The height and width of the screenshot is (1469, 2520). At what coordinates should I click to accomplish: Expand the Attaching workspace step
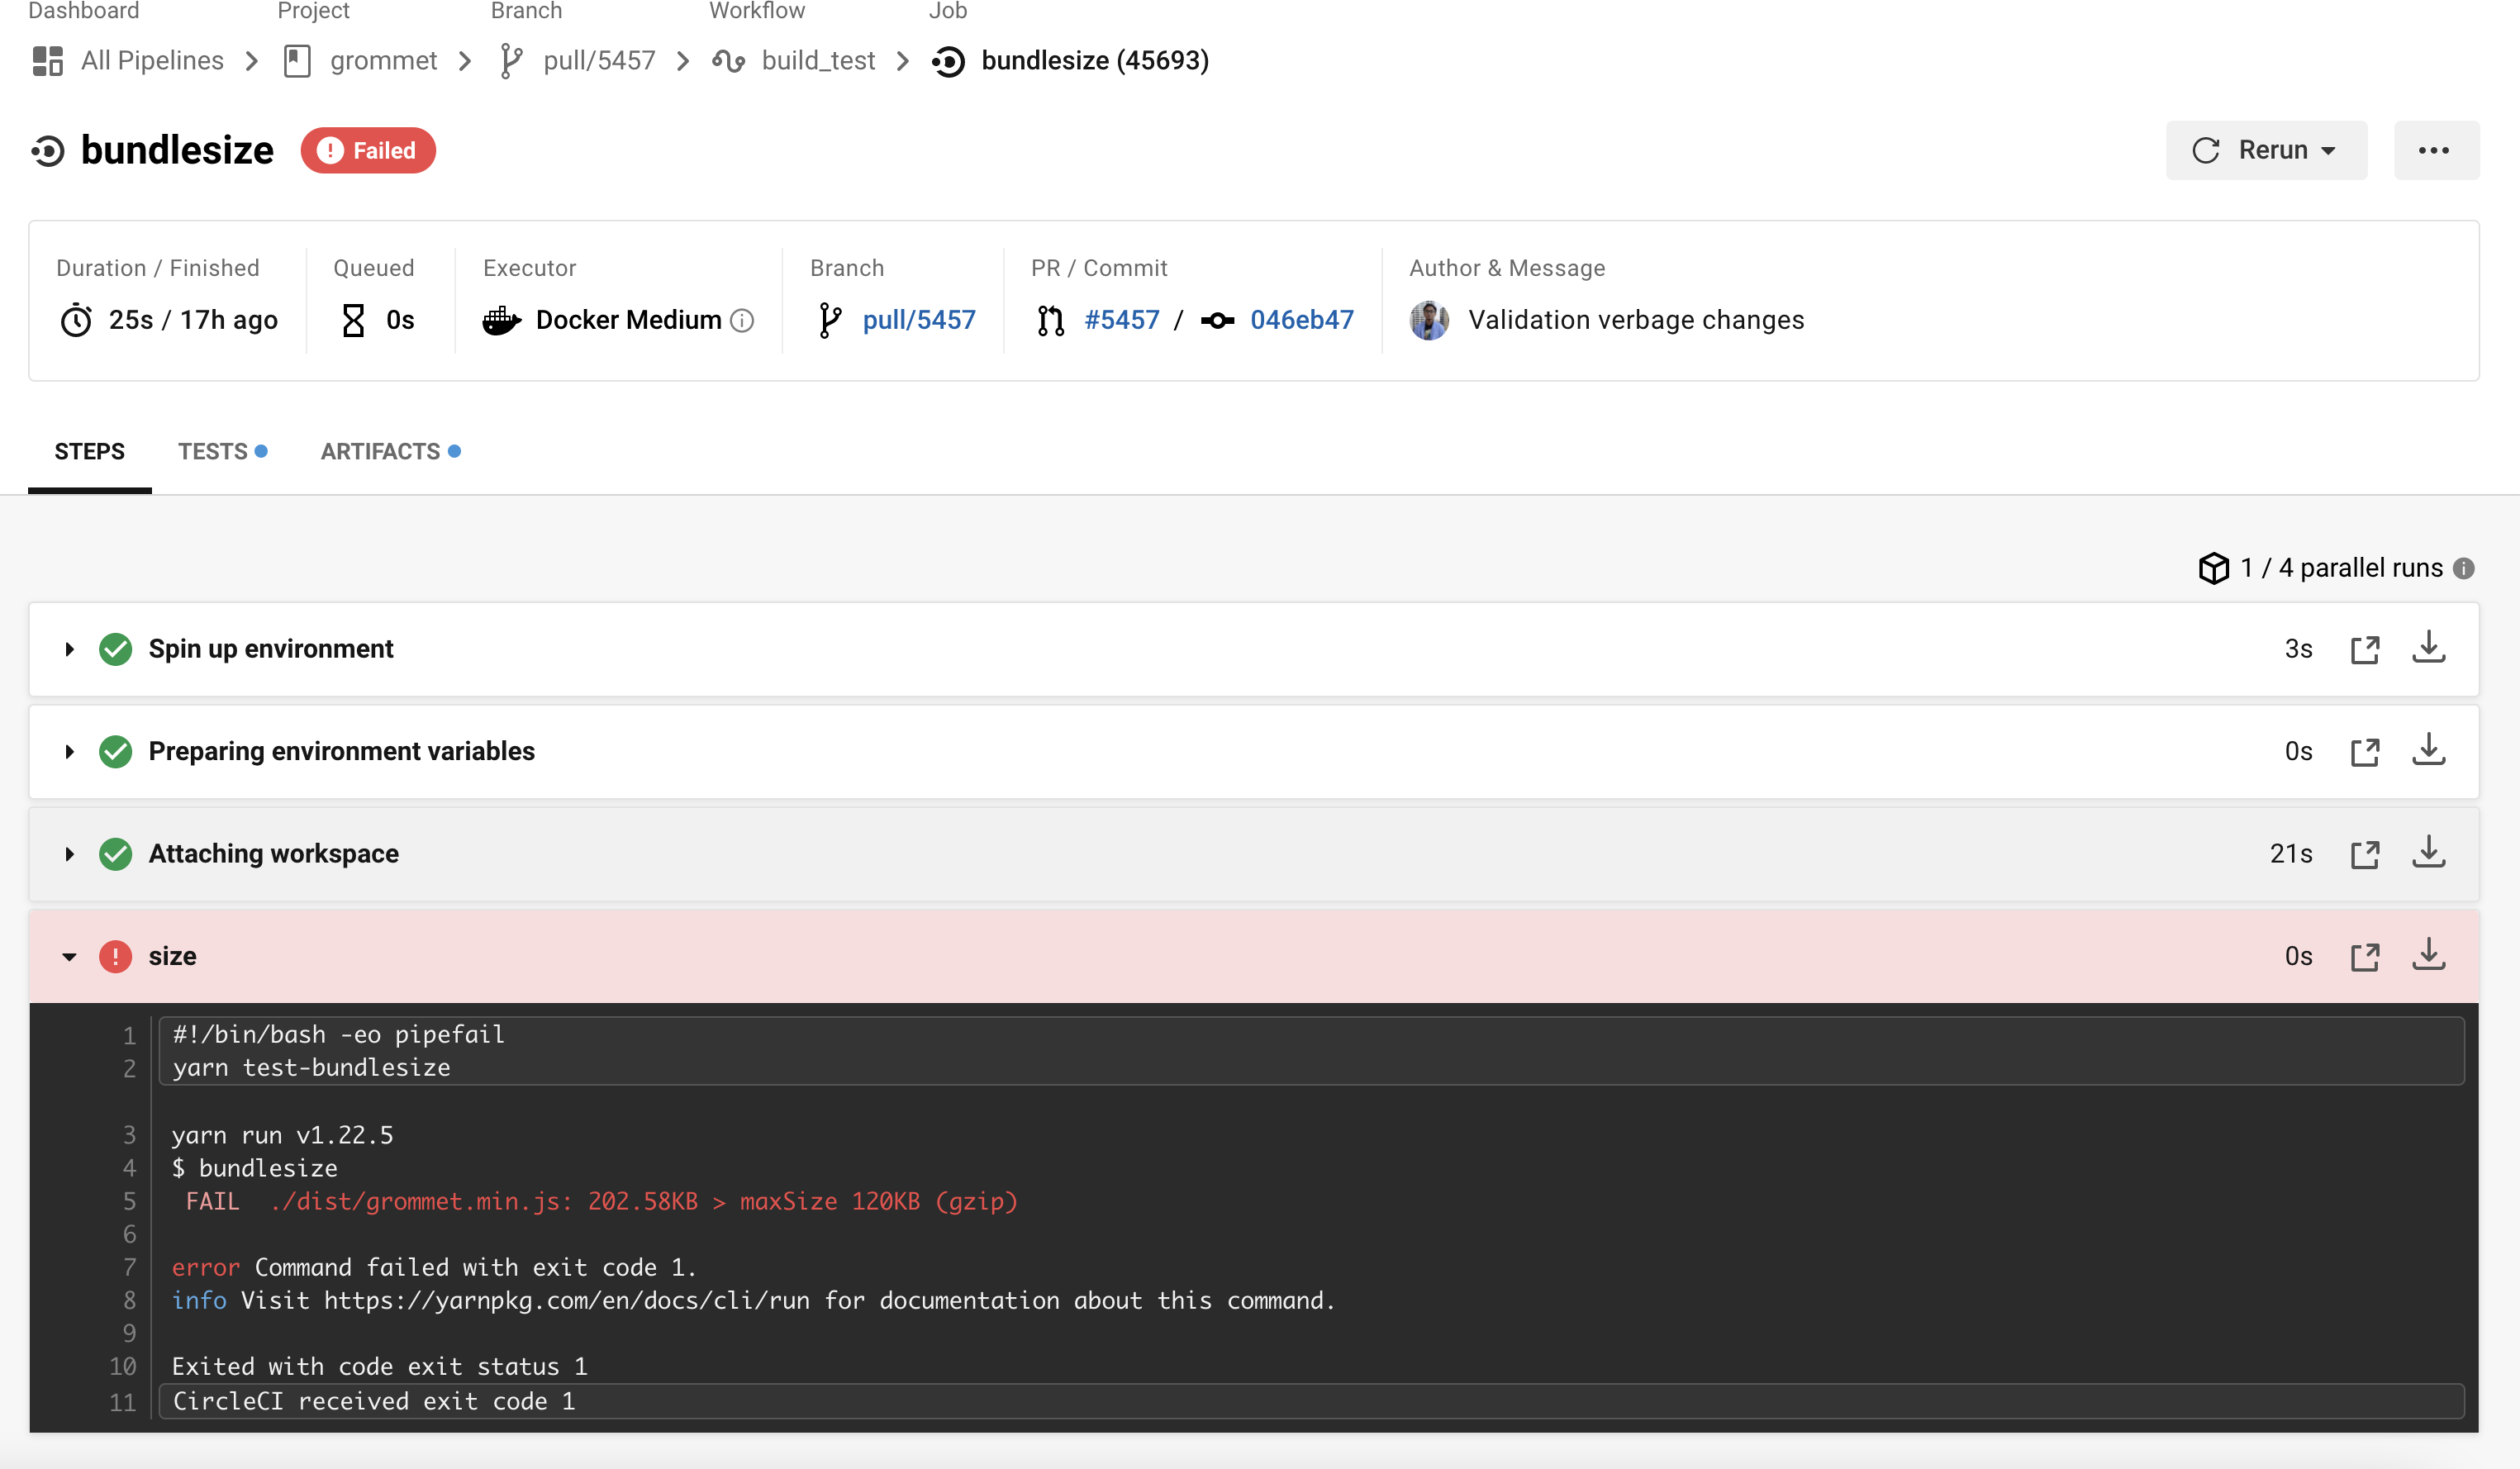tap(69, 854)
